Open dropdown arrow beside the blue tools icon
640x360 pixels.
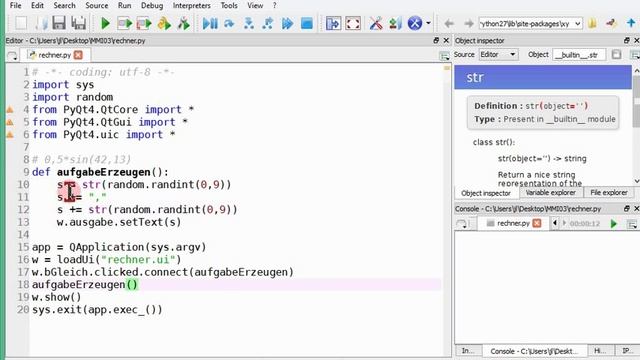pyautogui.click(x=428, y=23)
